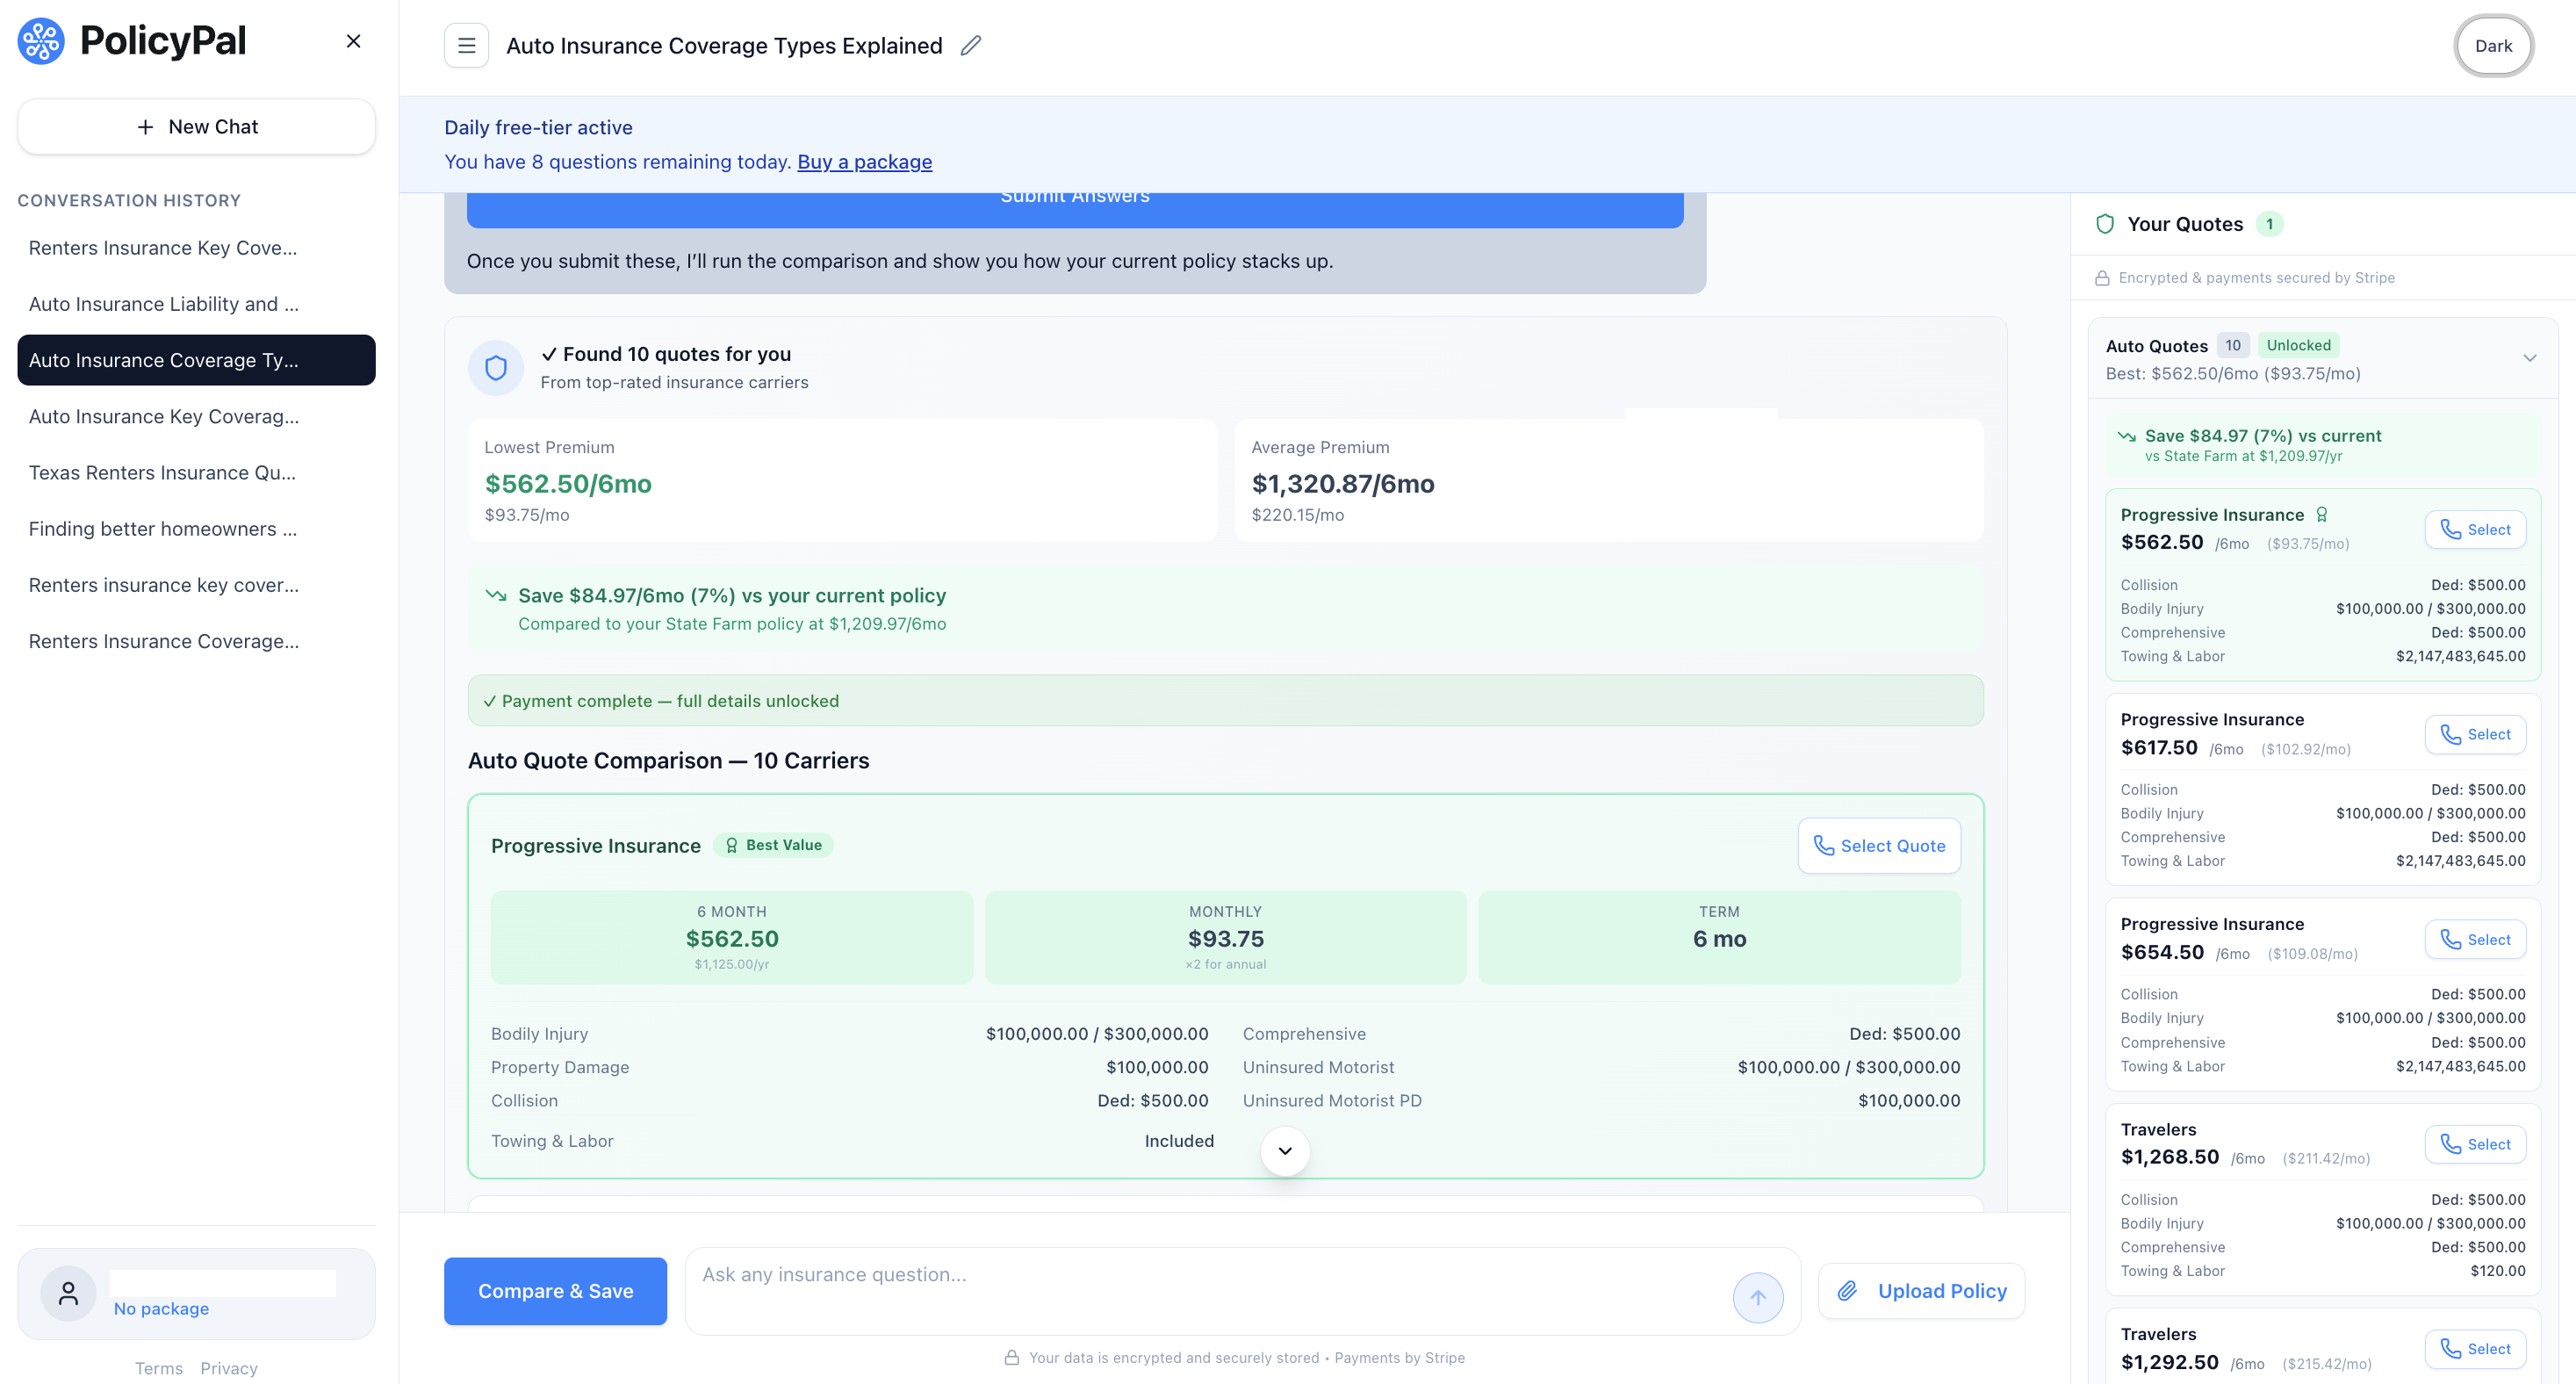Open the Privacy link
2576x1384 pixels.
pos(229,1369)
